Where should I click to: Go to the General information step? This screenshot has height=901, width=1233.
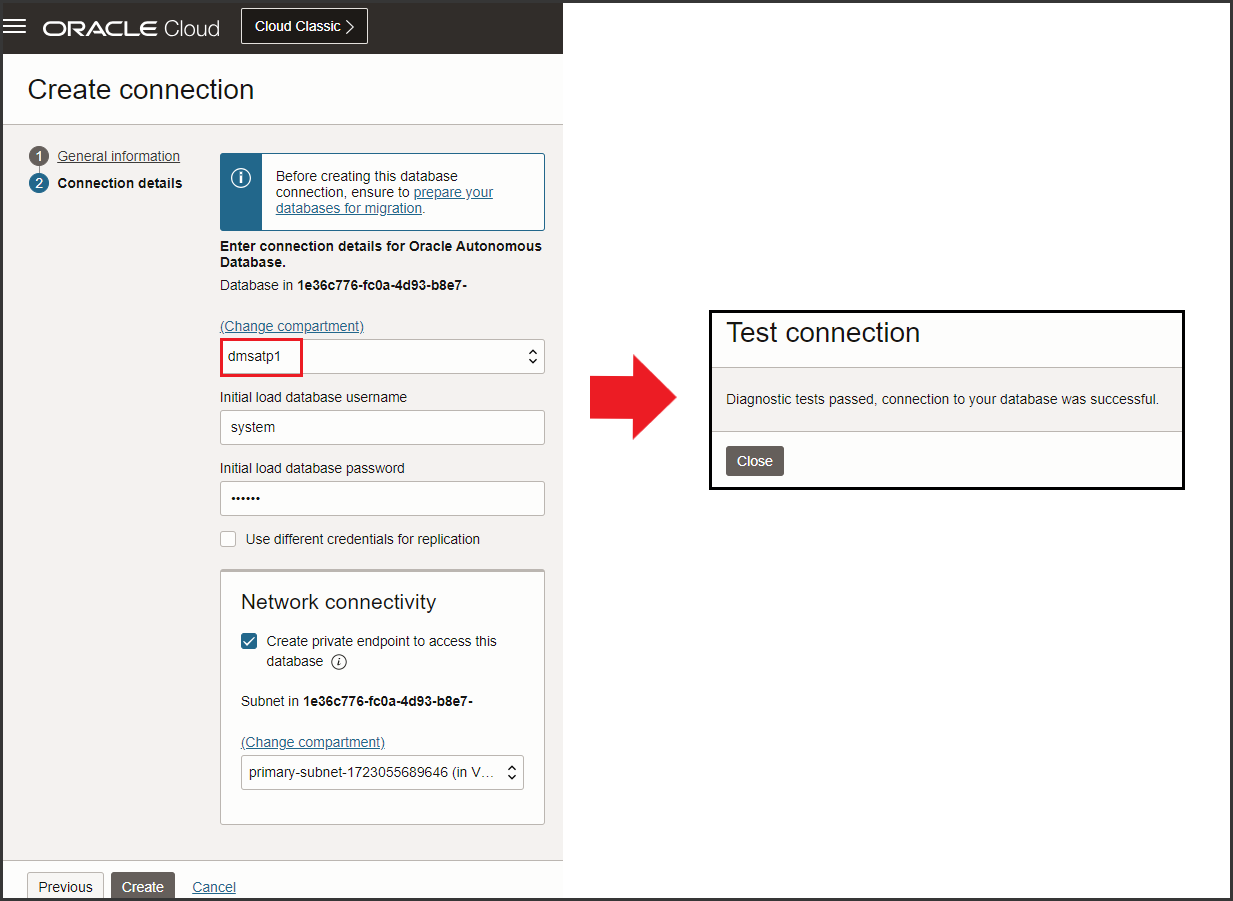[117, 156]
